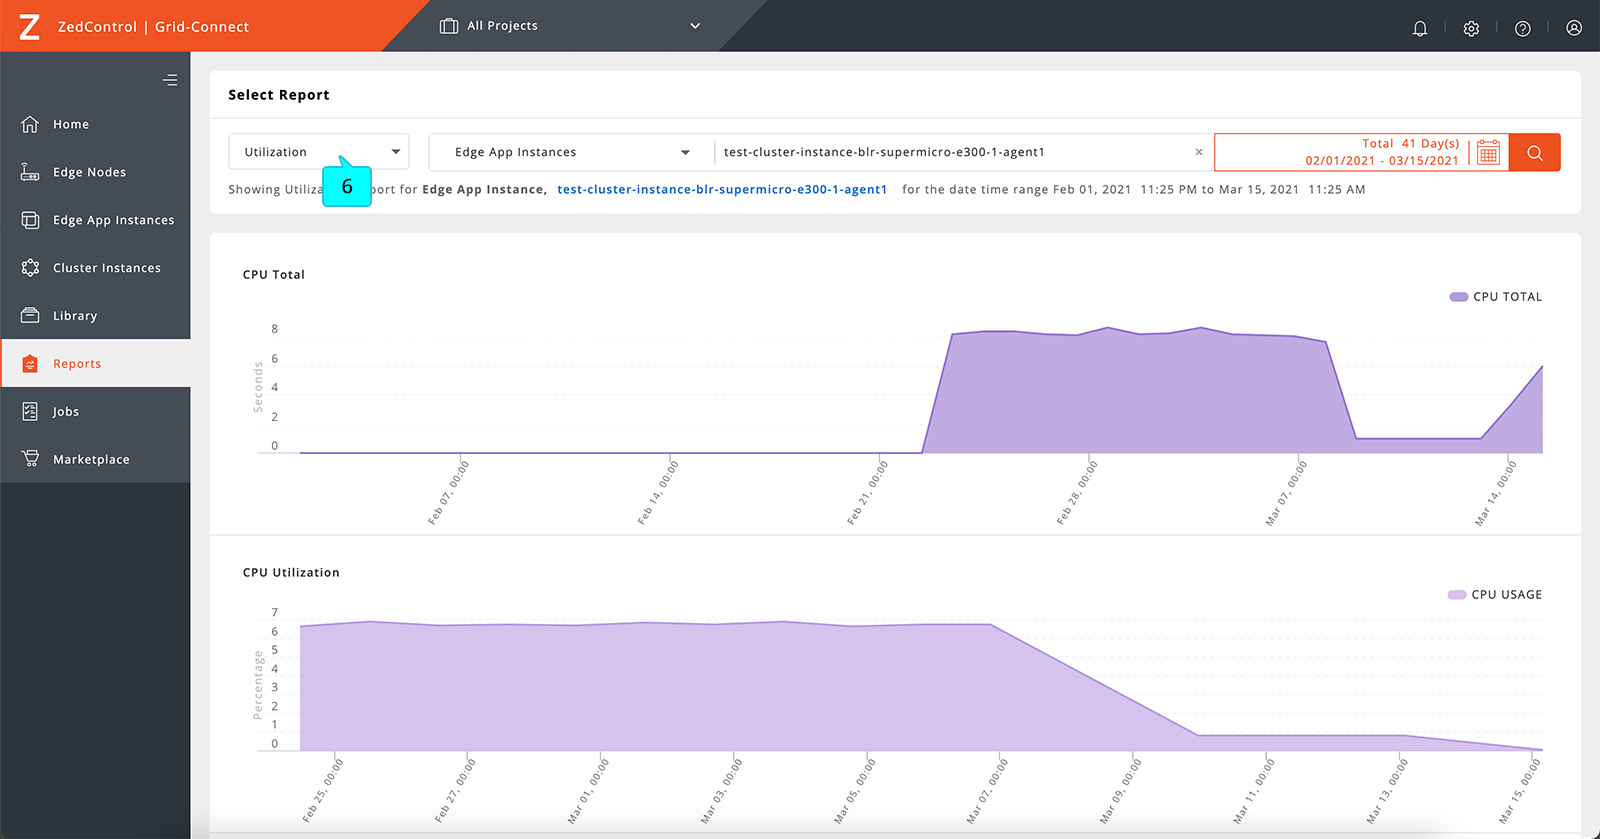This screenshot has height=839, width=1600.
Task: Click the ZedControl Z logo
Action: click(x=30, y=26)
